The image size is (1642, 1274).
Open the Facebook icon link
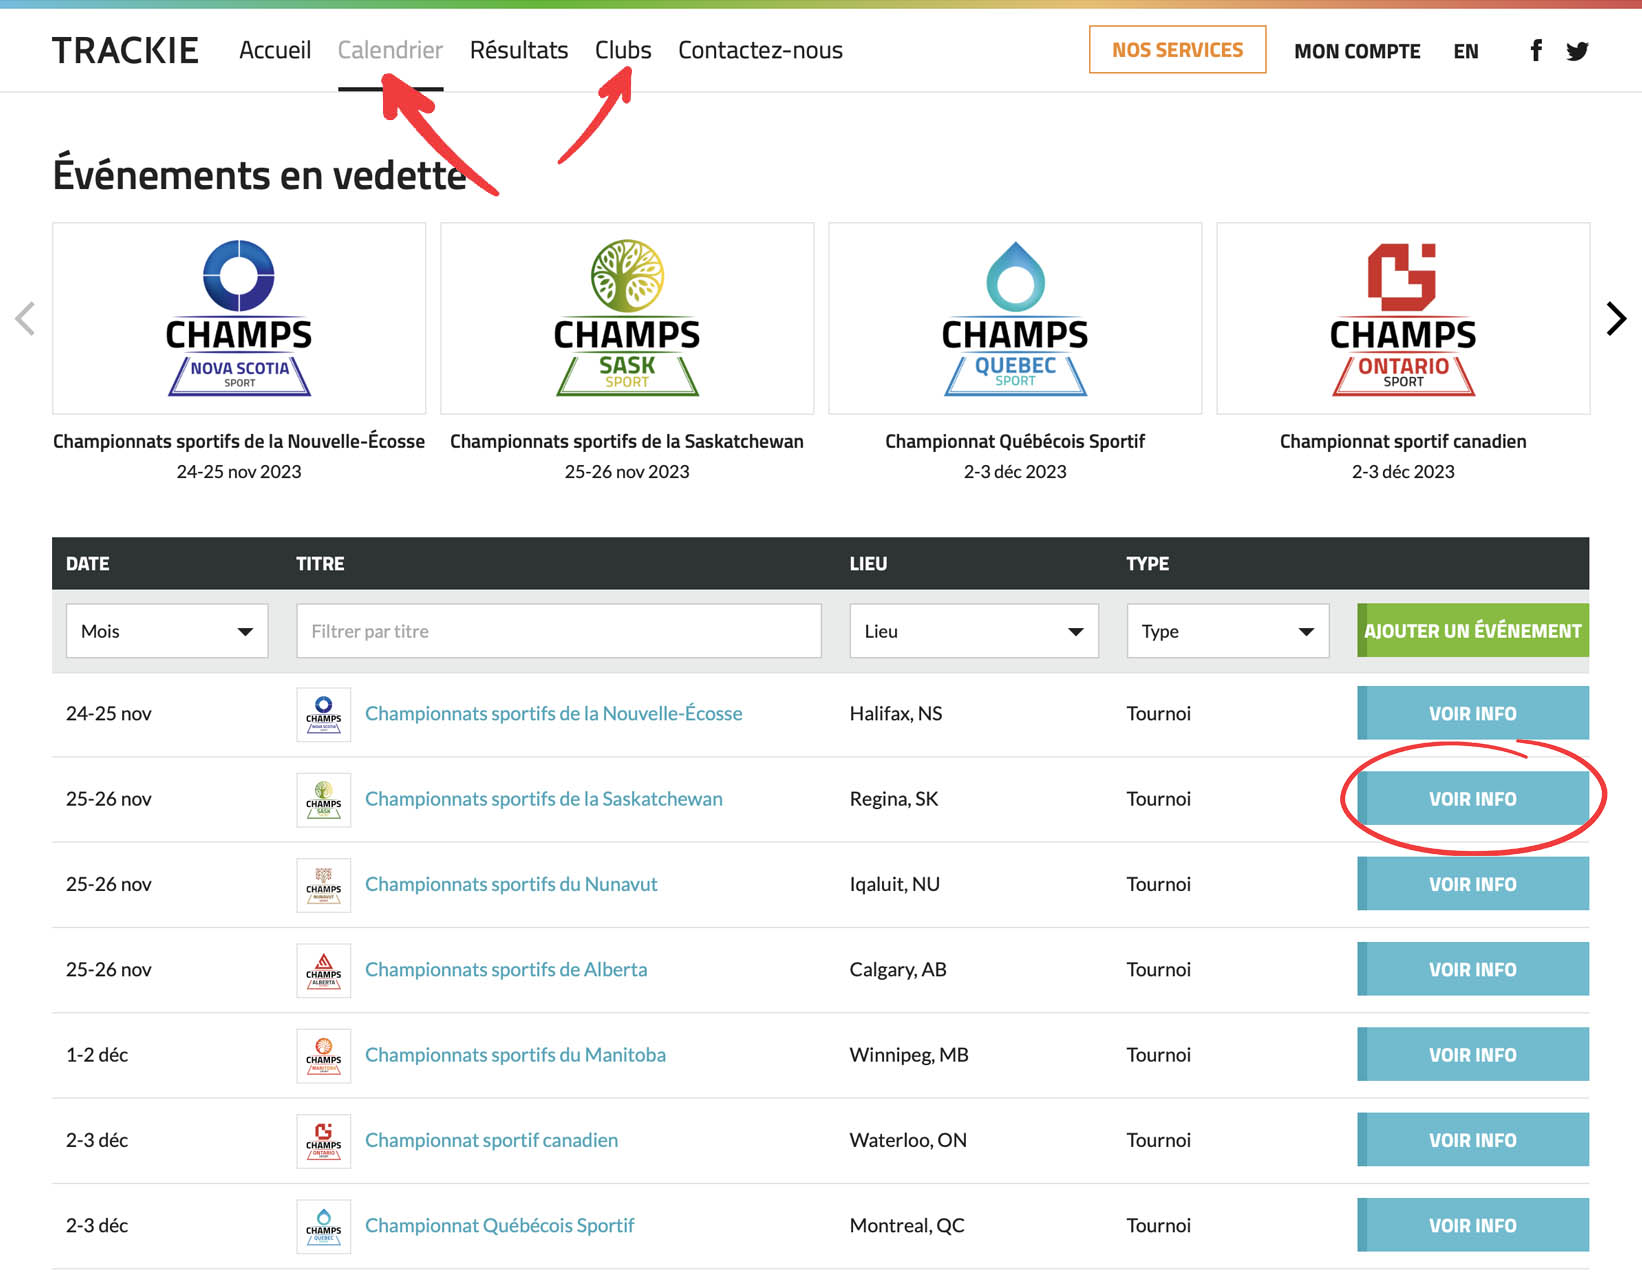click(1536, 51)
